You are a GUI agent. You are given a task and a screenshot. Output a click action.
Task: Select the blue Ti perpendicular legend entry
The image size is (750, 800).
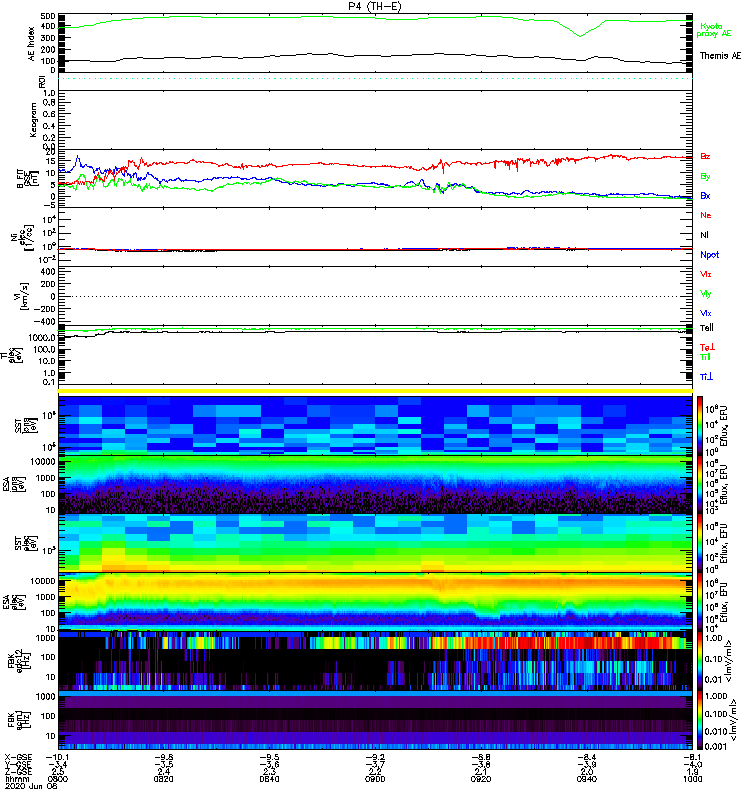[x=706, y=377]
